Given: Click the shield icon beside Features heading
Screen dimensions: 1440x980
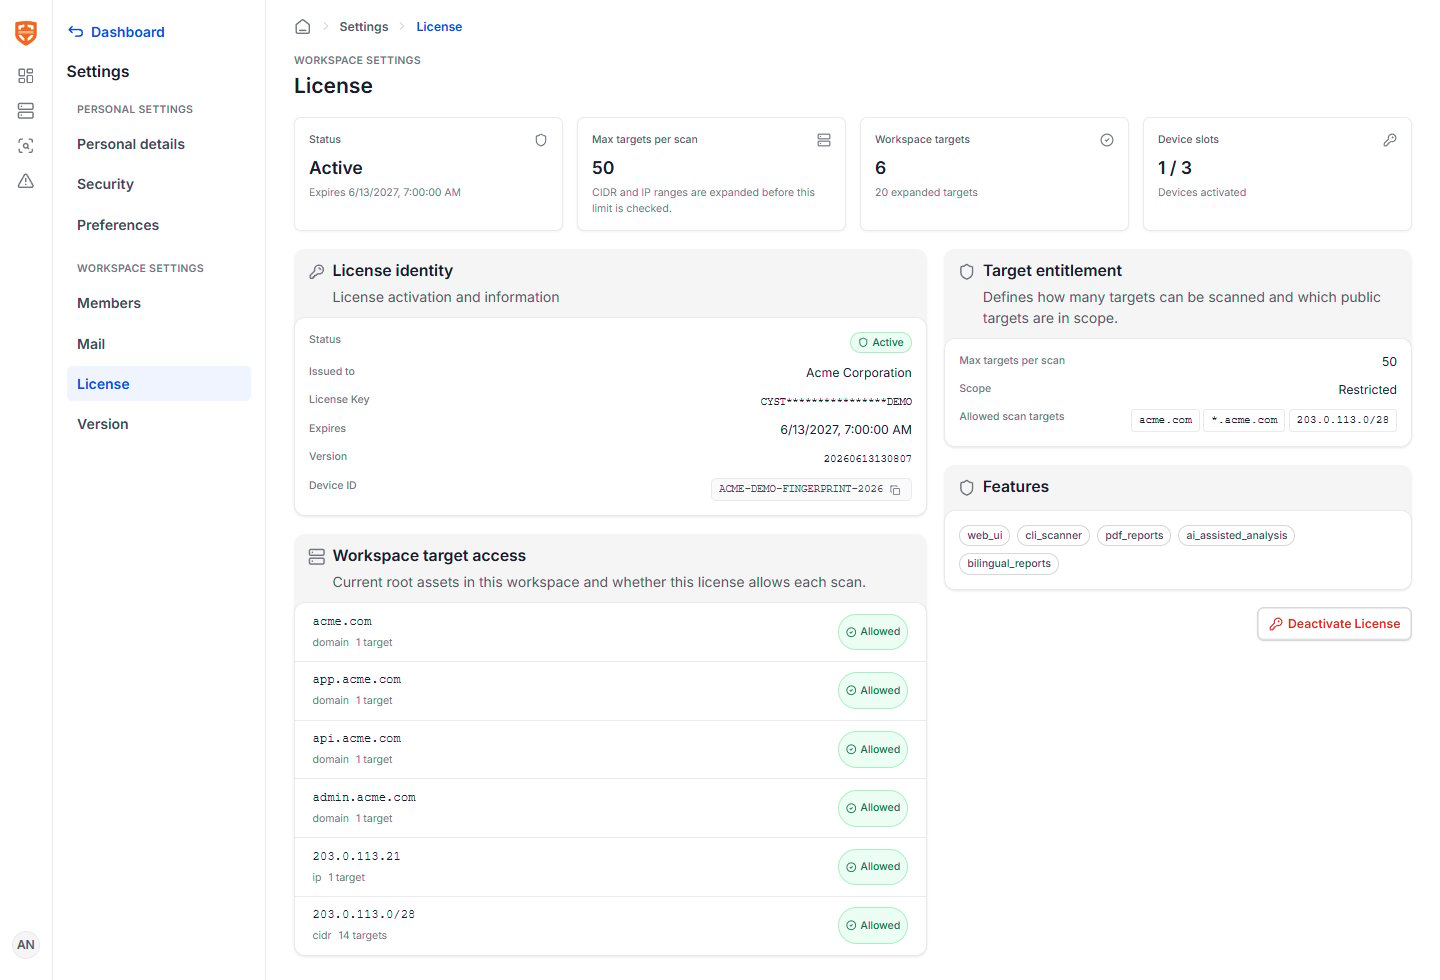Looking at the screenshot, I should (967, 488).
